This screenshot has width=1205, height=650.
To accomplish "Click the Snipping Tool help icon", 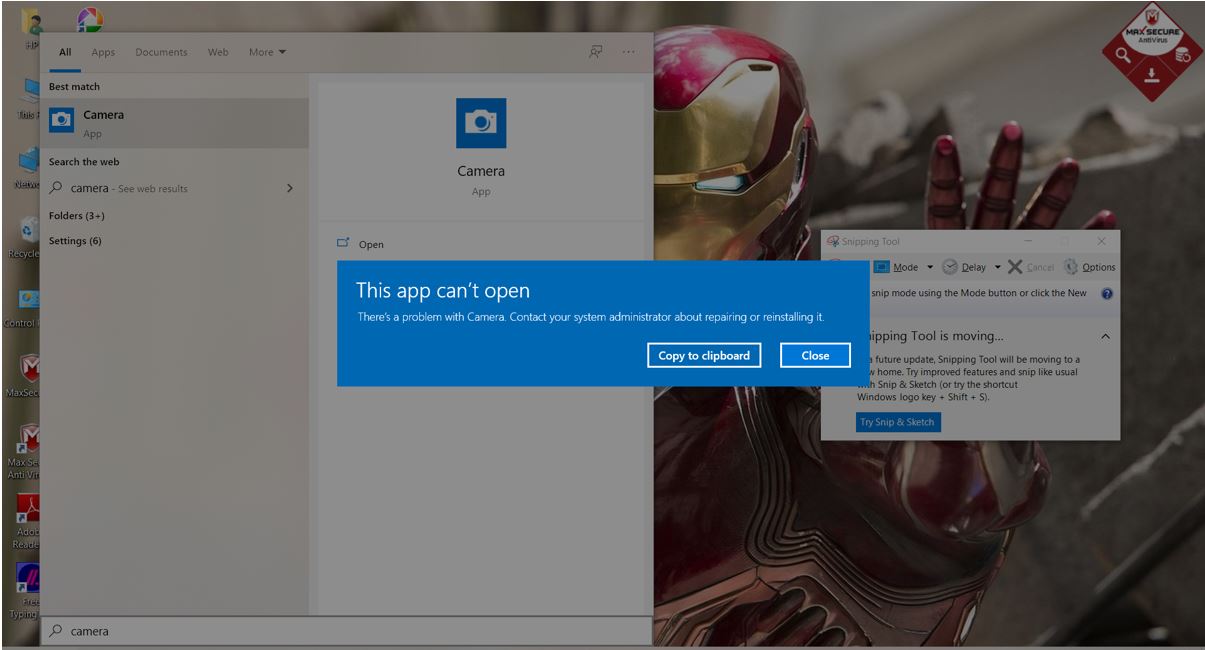I will (1107, 294).
